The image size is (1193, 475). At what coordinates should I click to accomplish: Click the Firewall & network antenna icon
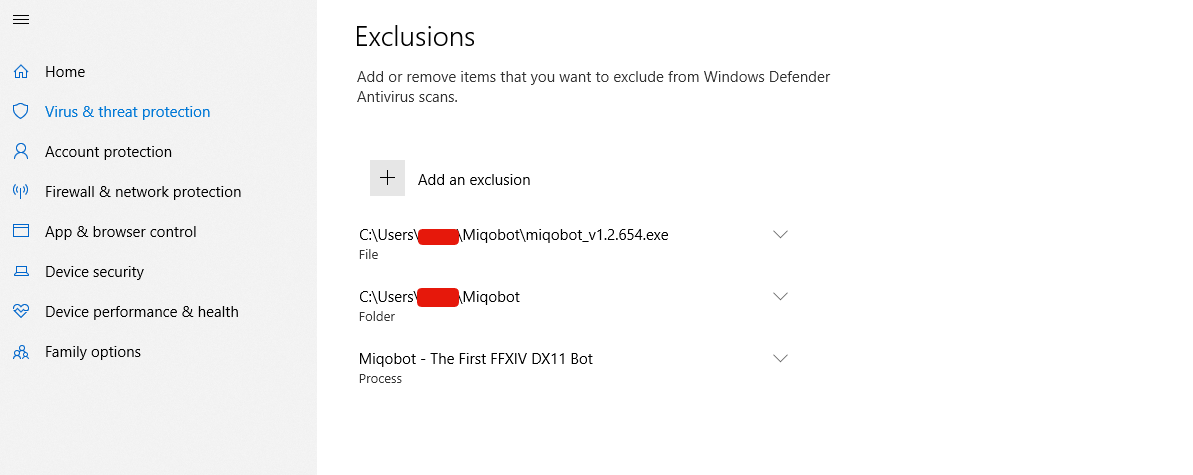[21, 192]
